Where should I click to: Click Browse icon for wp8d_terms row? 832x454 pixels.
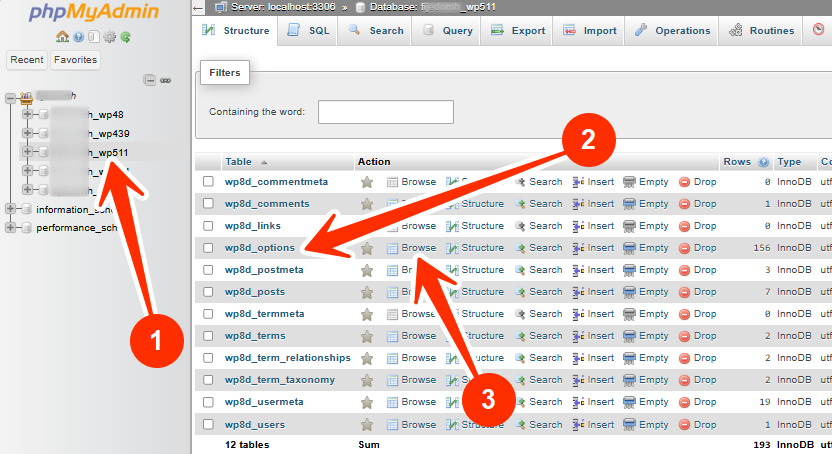392,336
